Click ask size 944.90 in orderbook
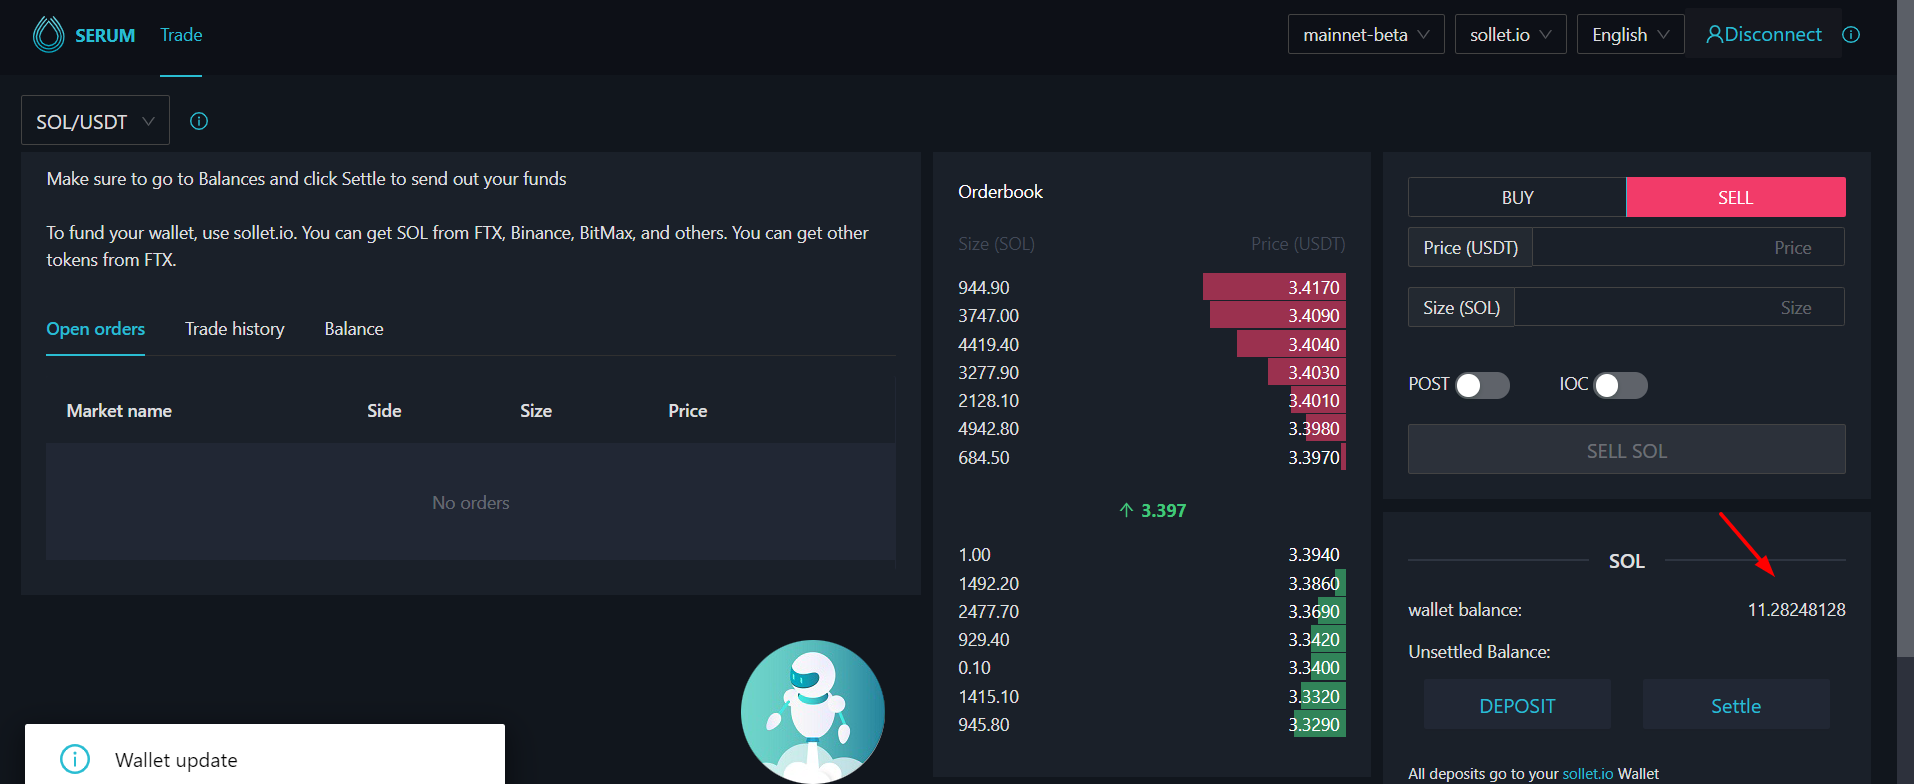 pyautogui.click(x=984, y=287)
